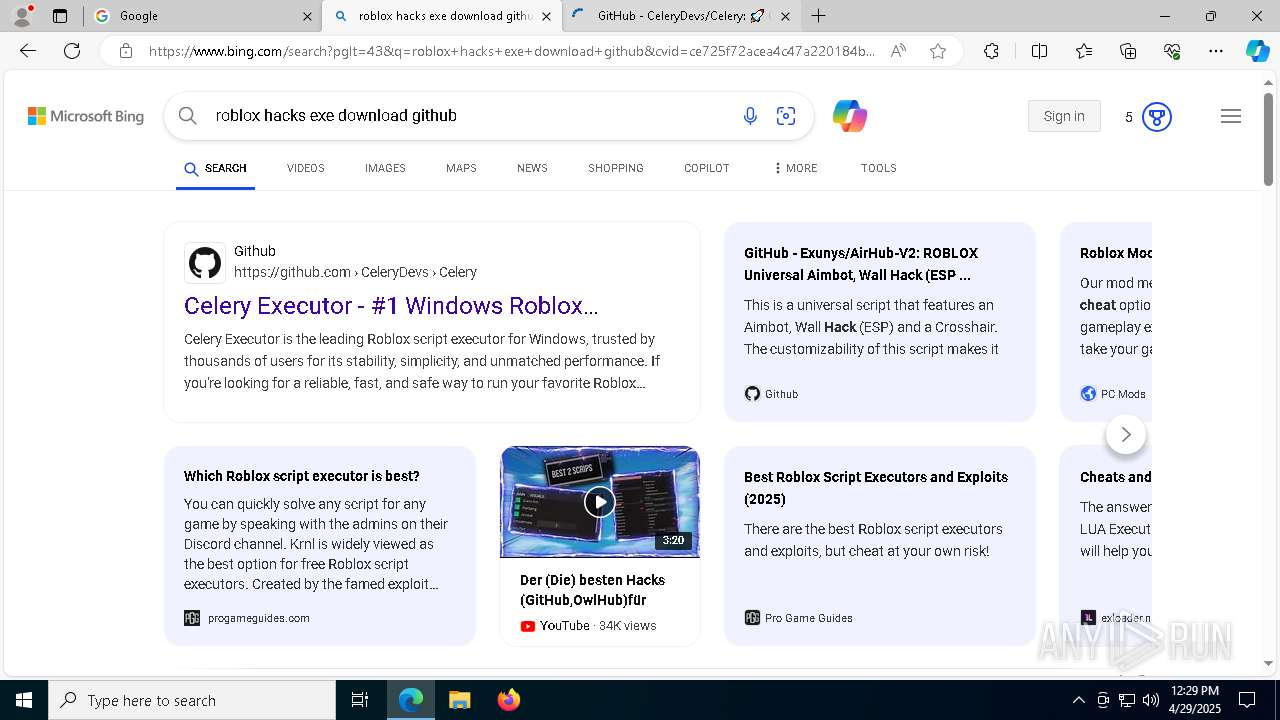This screenshot has width=1280, height=720.
Task: Select the MAPS search tab
Action: click(x=461, y=168)
